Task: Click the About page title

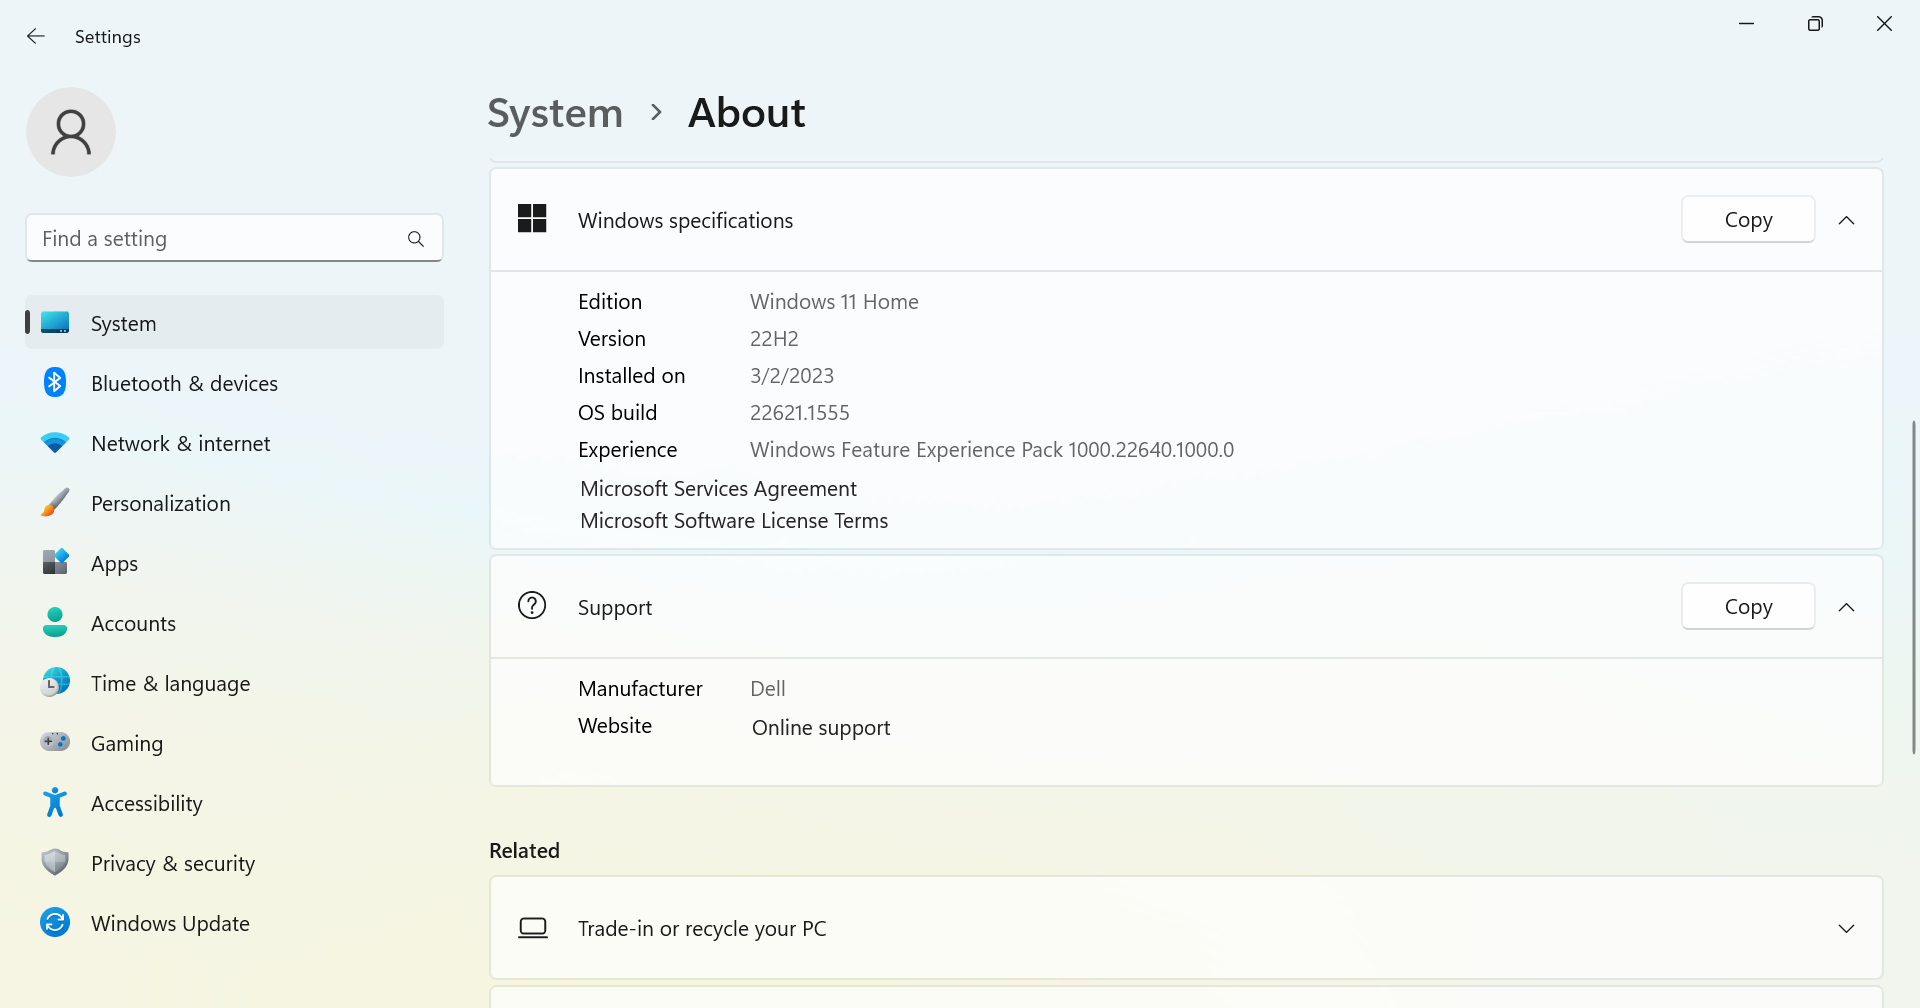Action: tap(747, 112)
